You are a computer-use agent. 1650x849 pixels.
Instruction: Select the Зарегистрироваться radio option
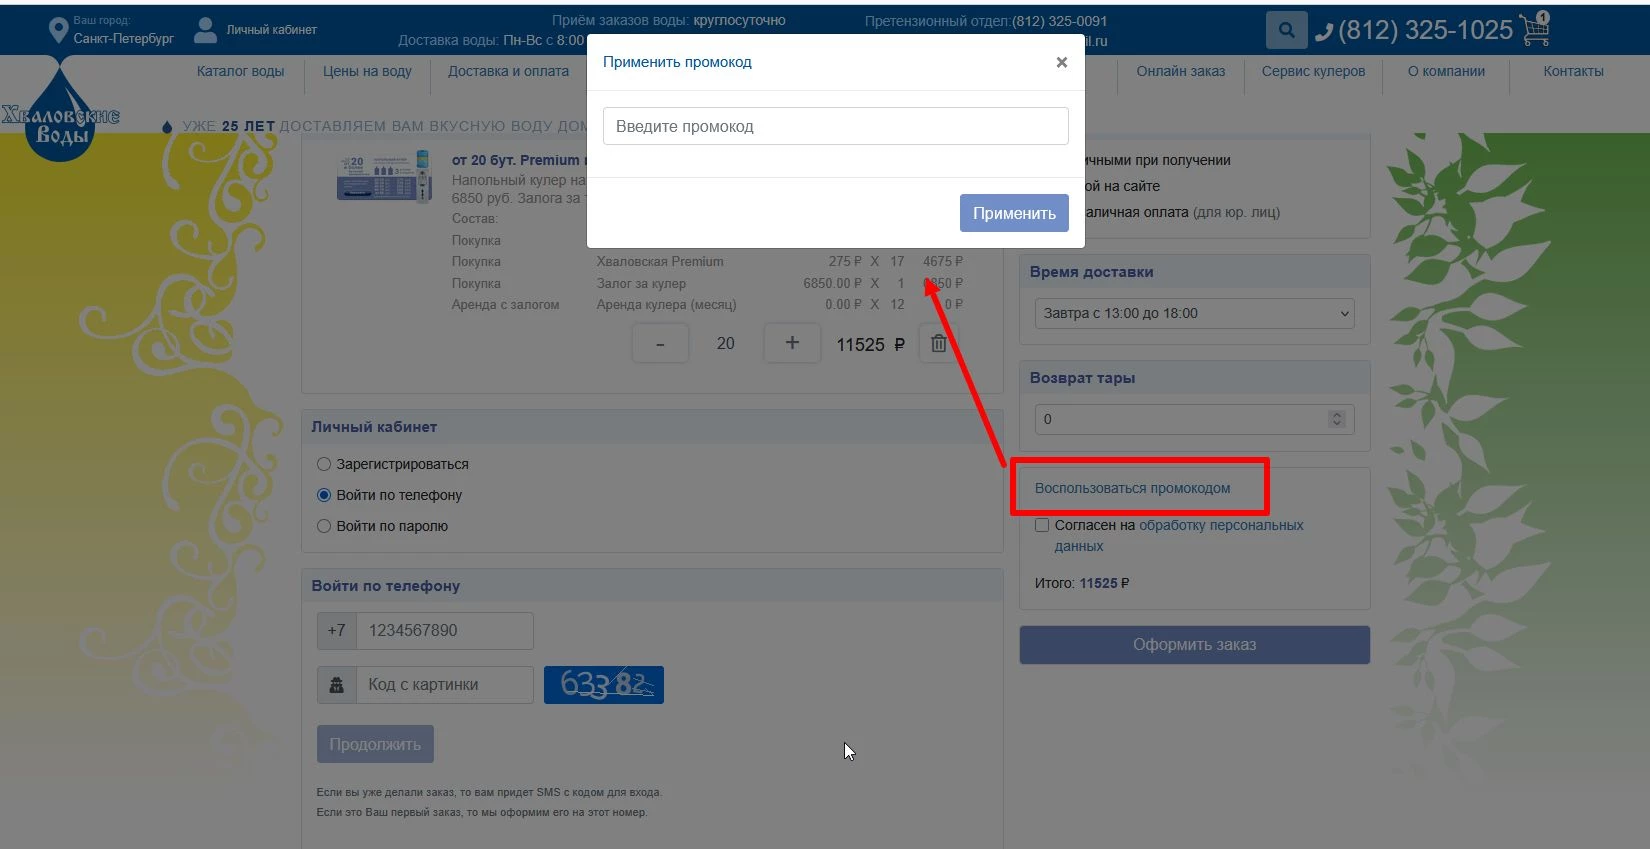pos(324,464)
